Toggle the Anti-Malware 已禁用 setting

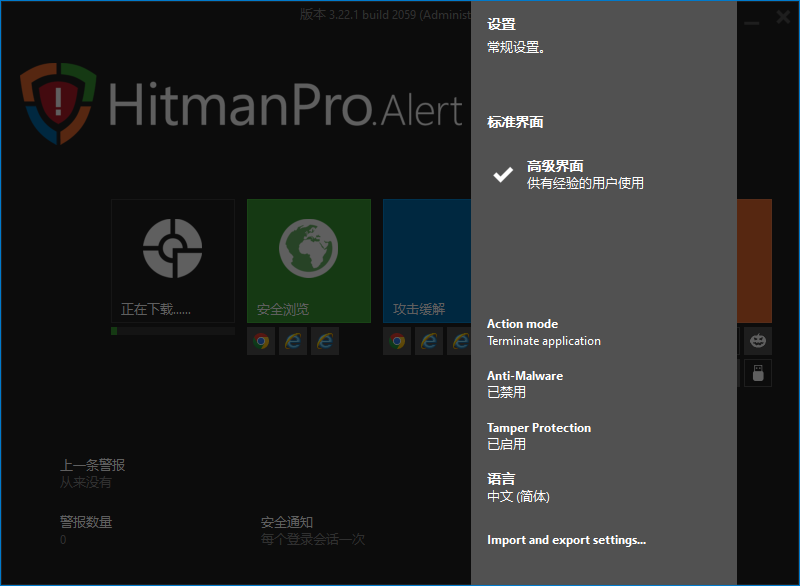[x=525, y=384]
